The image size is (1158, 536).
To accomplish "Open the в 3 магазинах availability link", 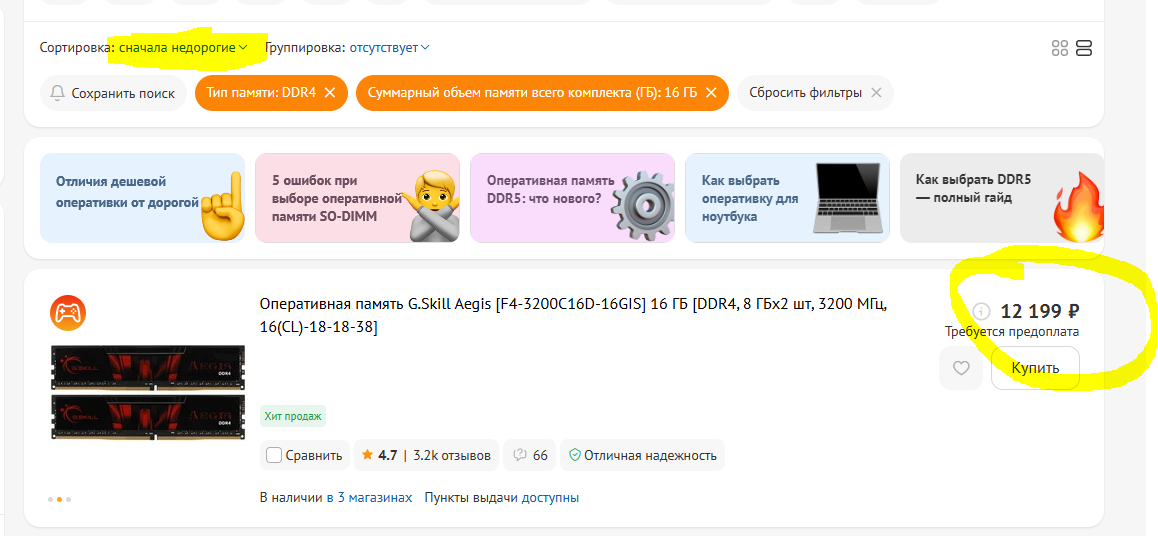I will [369, 498].
